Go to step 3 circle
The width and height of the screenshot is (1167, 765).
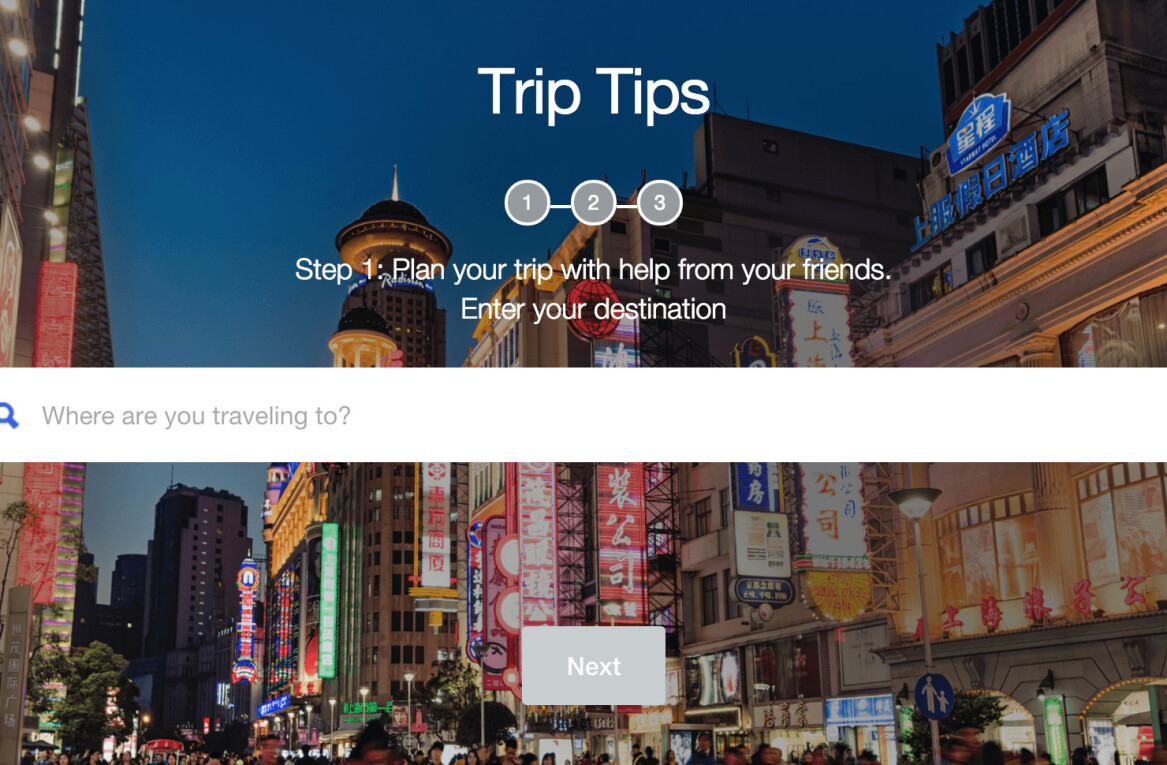pyautogui.click(x=659, y=202)
